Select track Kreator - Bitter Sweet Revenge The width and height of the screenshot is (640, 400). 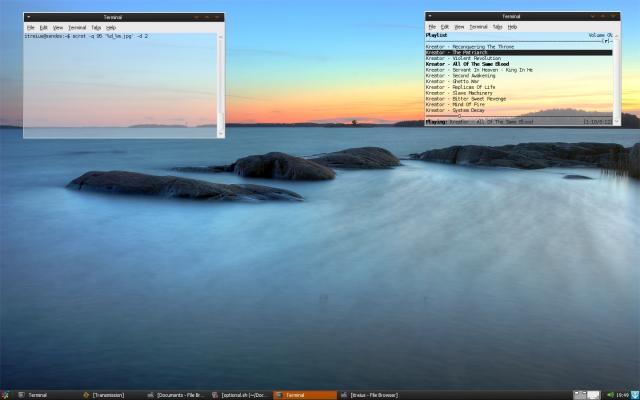coord(466,99)
